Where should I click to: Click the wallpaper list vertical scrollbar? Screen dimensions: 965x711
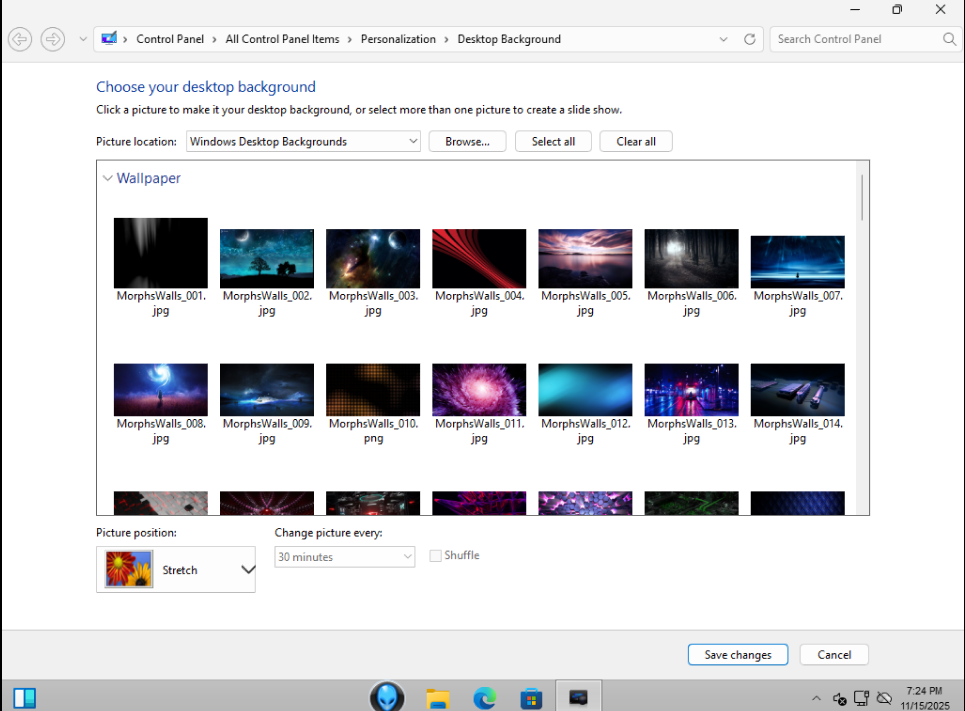click(x=861, y=197)
